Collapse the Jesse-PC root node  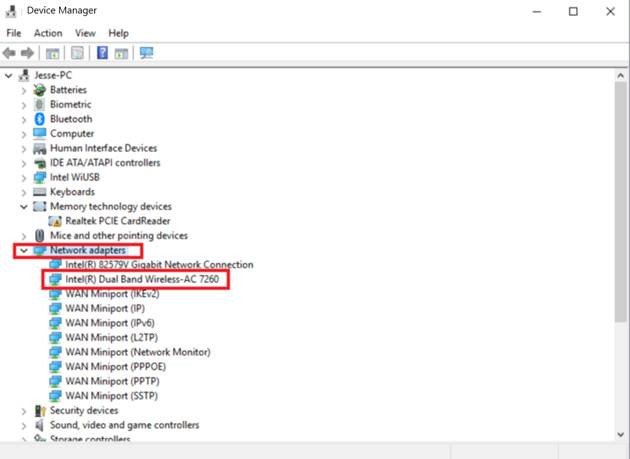tap(8, 76)
